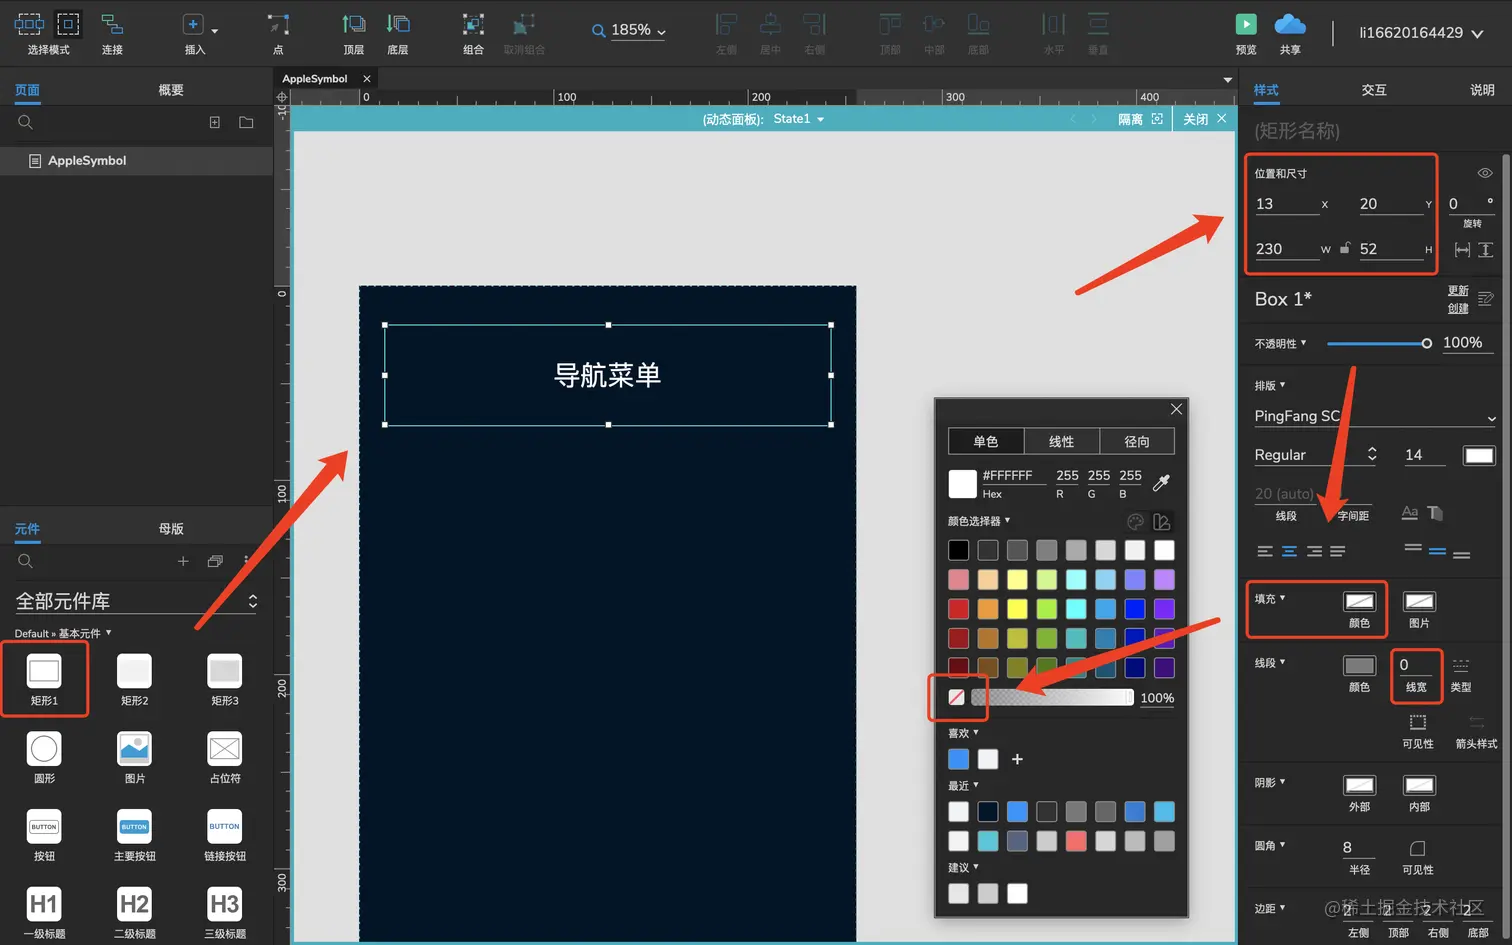Select the 连接 connector tool
This screenshot has width=1512, height=945.
(112, 33)
